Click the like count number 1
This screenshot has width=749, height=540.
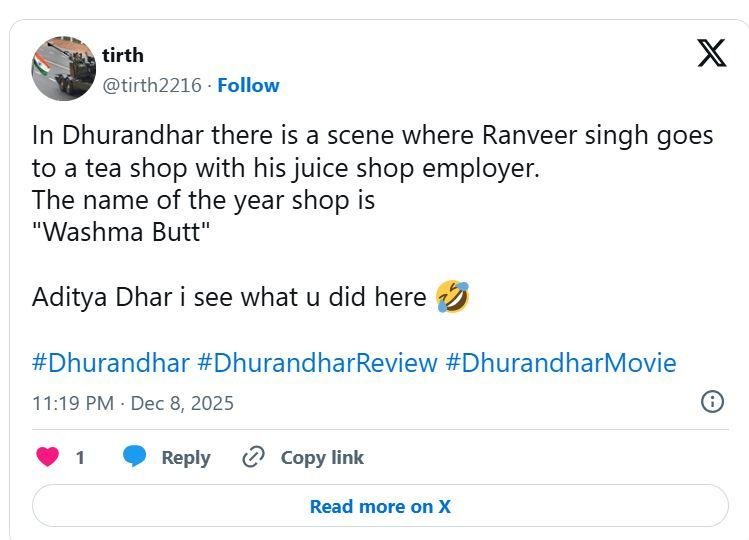click(80, 457)
